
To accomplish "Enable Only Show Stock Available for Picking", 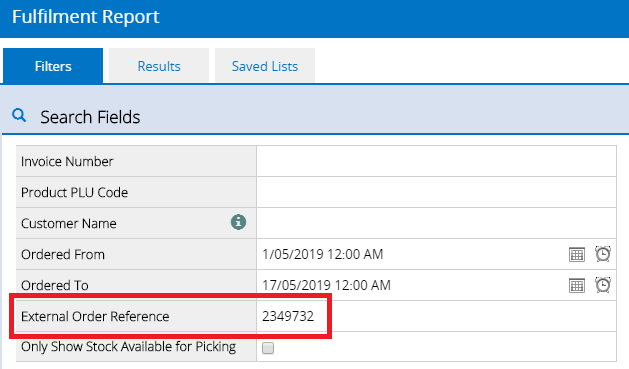I will tap(268, 348).
